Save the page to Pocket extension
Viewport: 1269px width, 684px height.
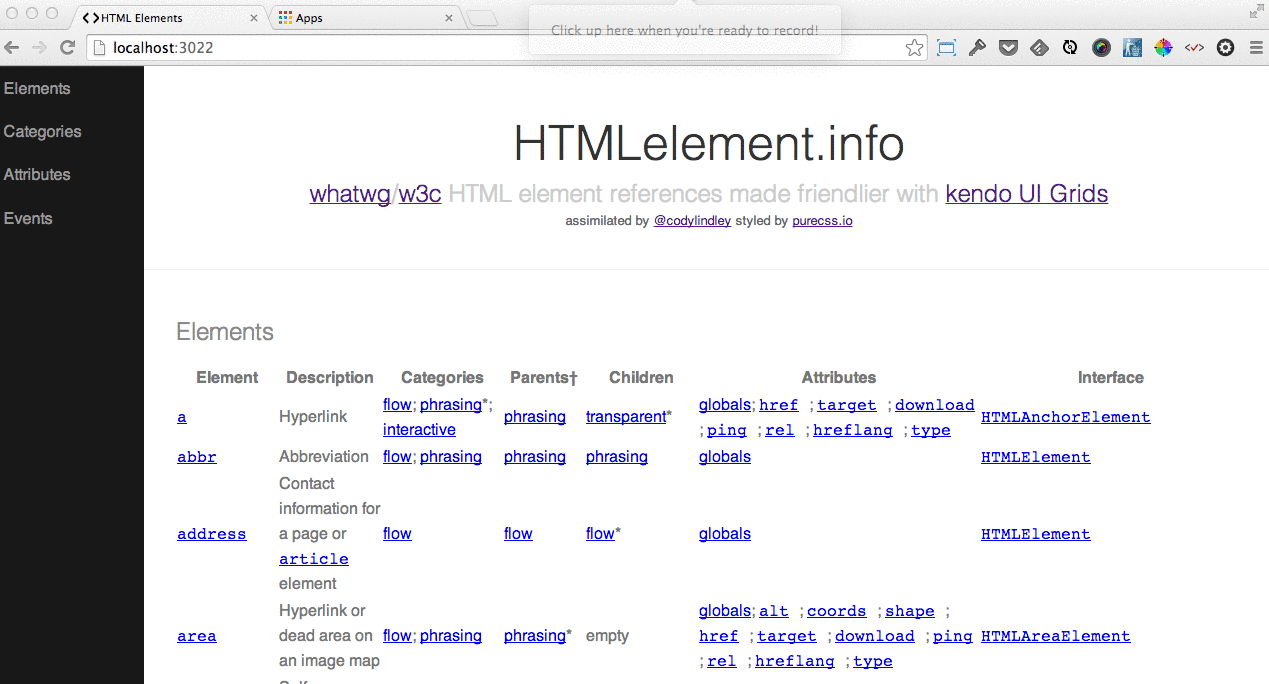click(1008, 47)
